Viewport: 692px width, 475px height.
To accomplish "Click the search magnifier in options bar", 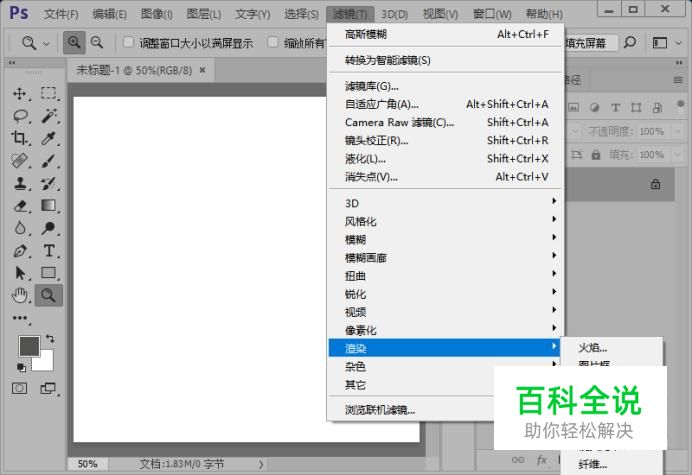I will (630, 42).
